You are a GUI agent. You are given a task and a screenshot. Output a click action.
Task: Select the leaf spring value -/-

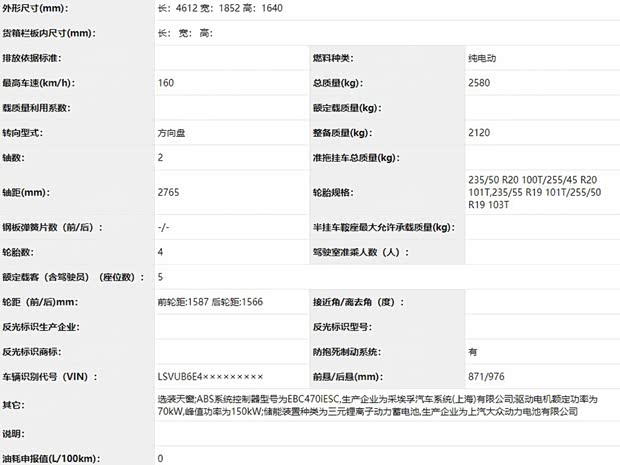(163, 227)
